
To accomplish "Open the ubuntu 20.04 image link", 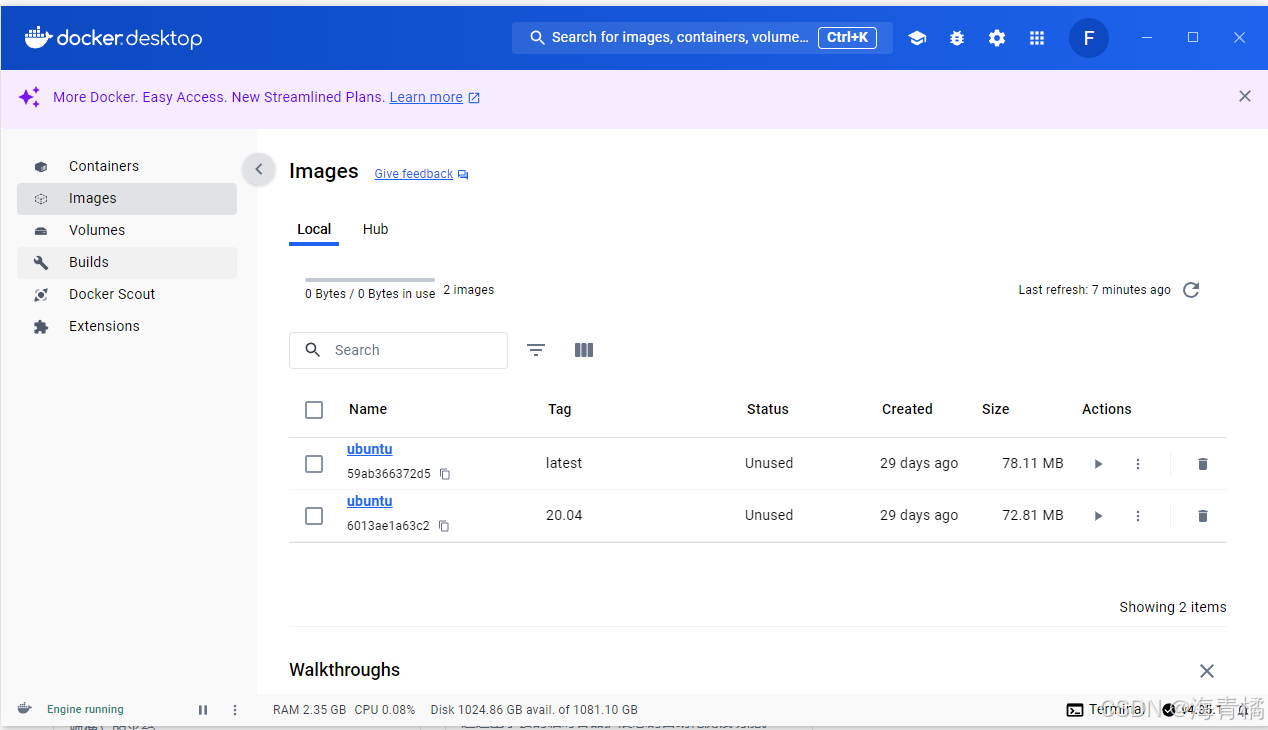I will 369,501.
